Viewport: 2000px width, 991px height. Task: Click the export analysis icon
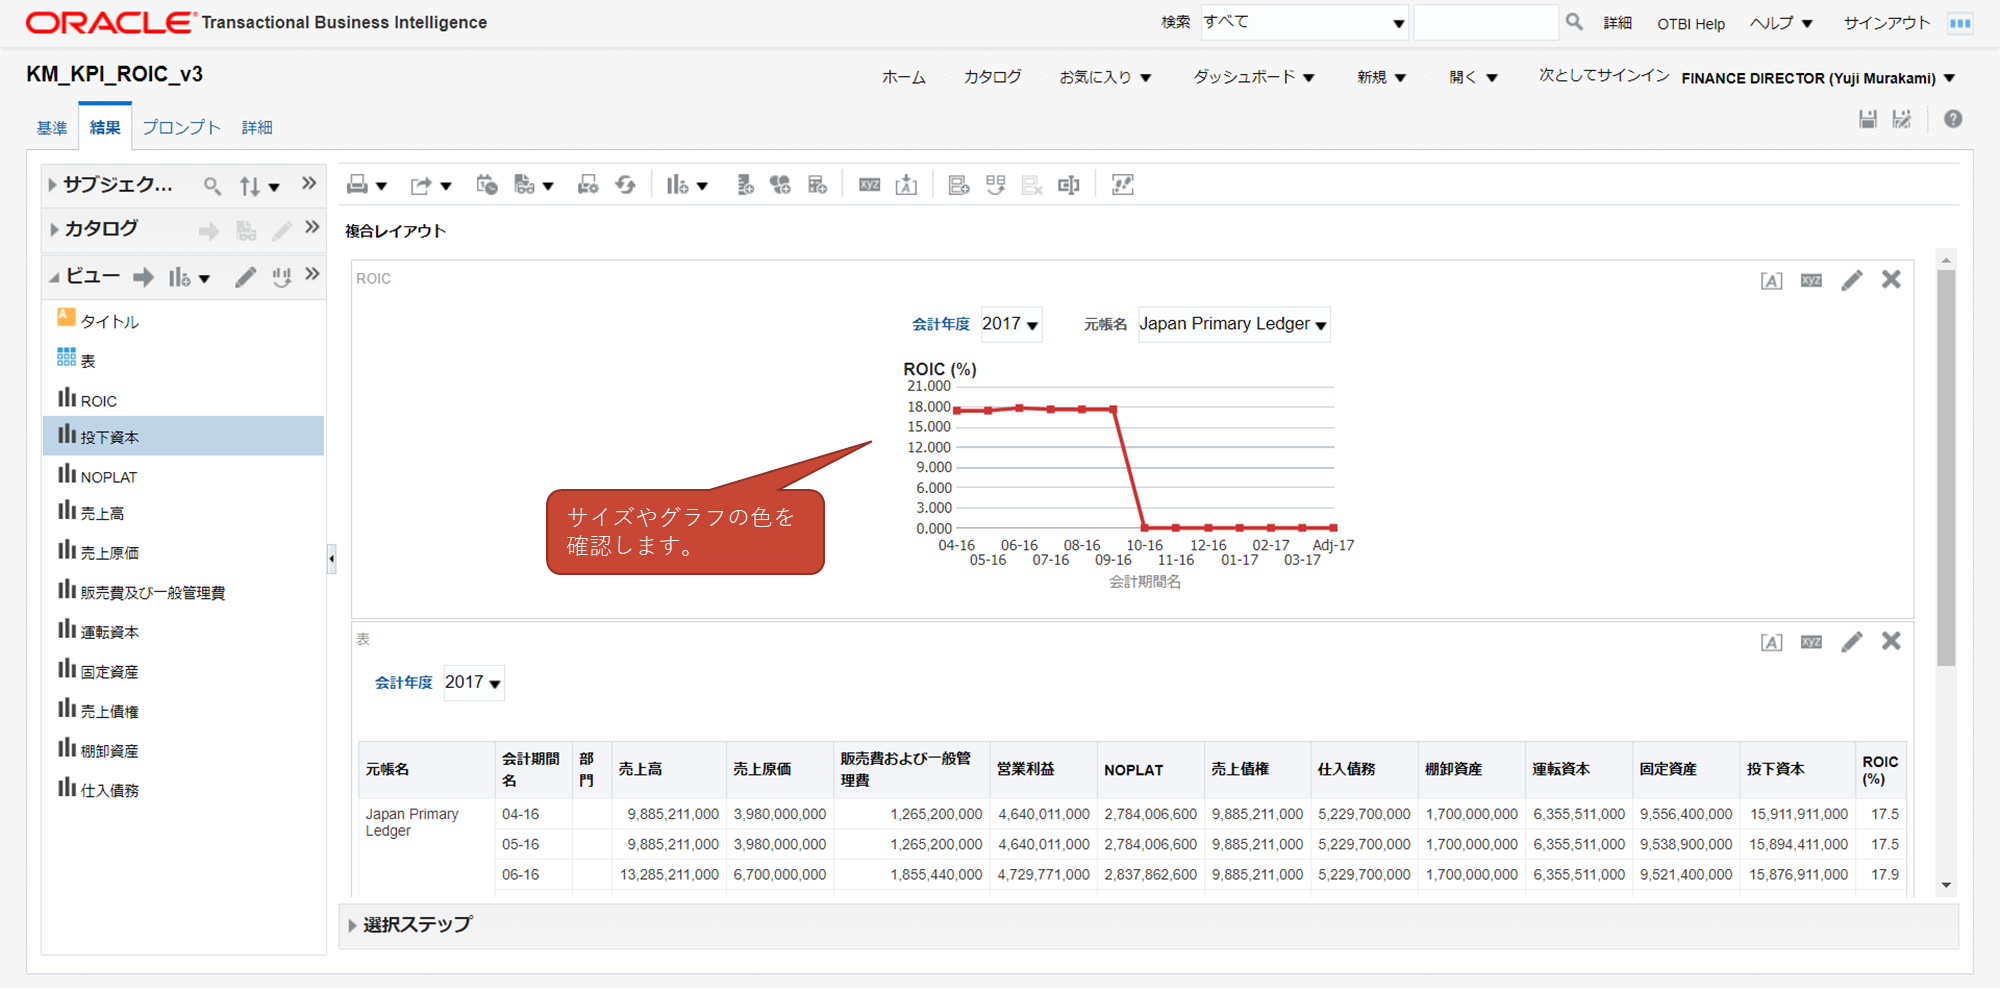coord(421,185)
